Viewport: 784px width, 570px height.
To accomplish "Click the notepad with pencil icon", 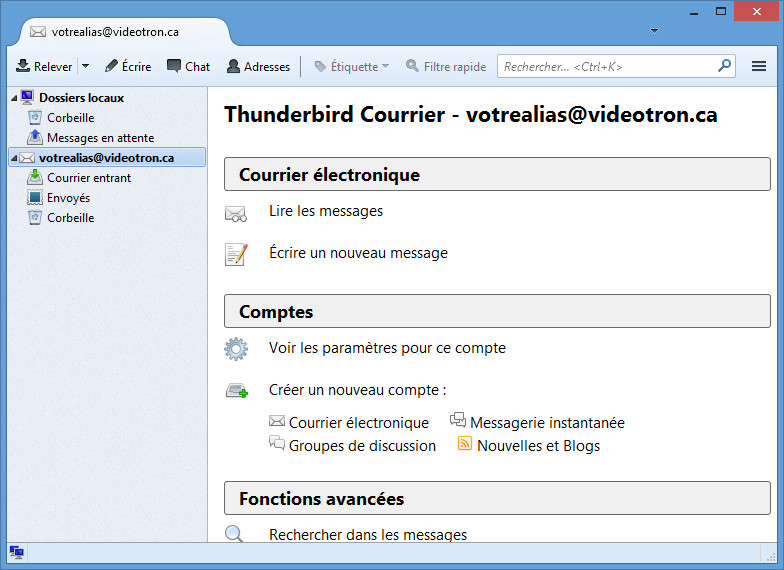I will (x=236, y=254).
